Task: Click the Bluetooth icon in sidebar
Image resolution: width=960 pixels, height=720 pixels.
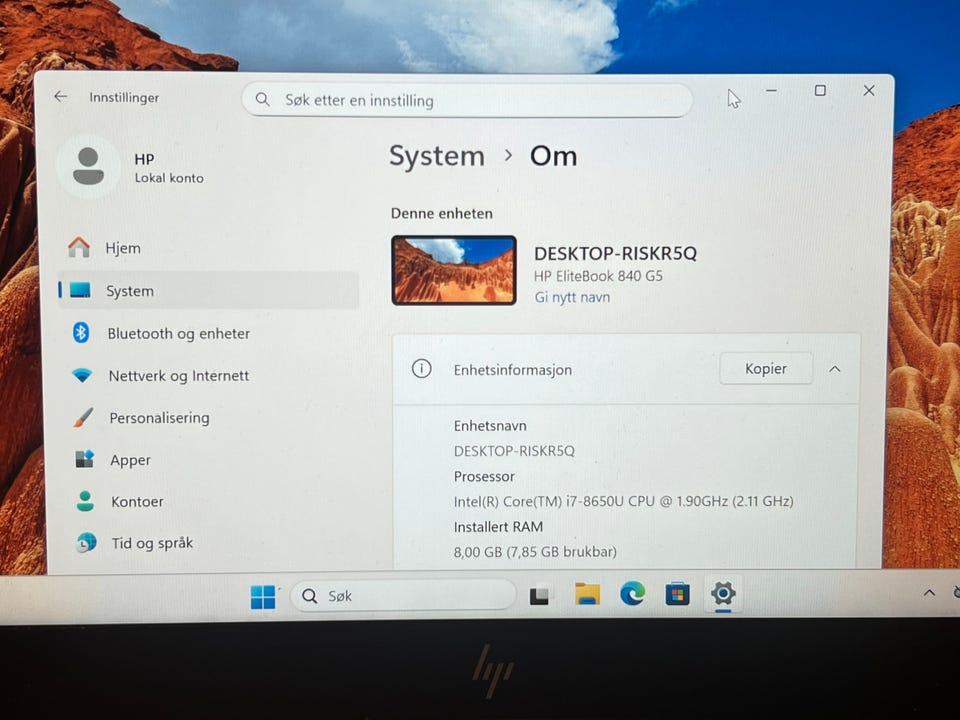Action: [x=81, y=332]
